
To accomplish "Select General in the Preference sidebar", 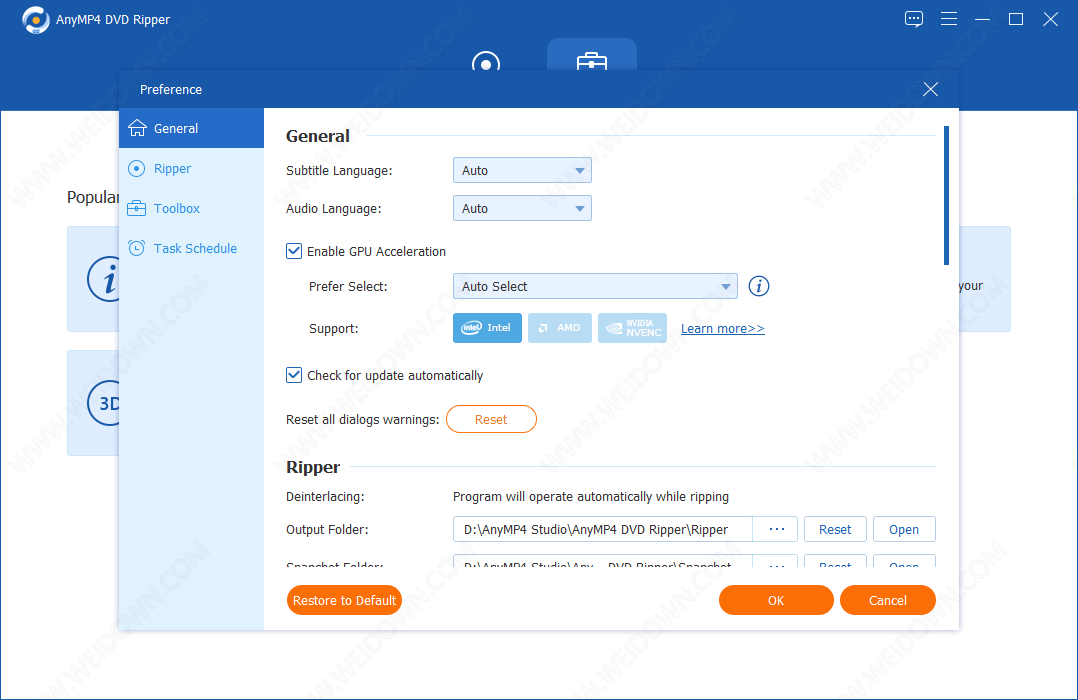I will point(191,128).
